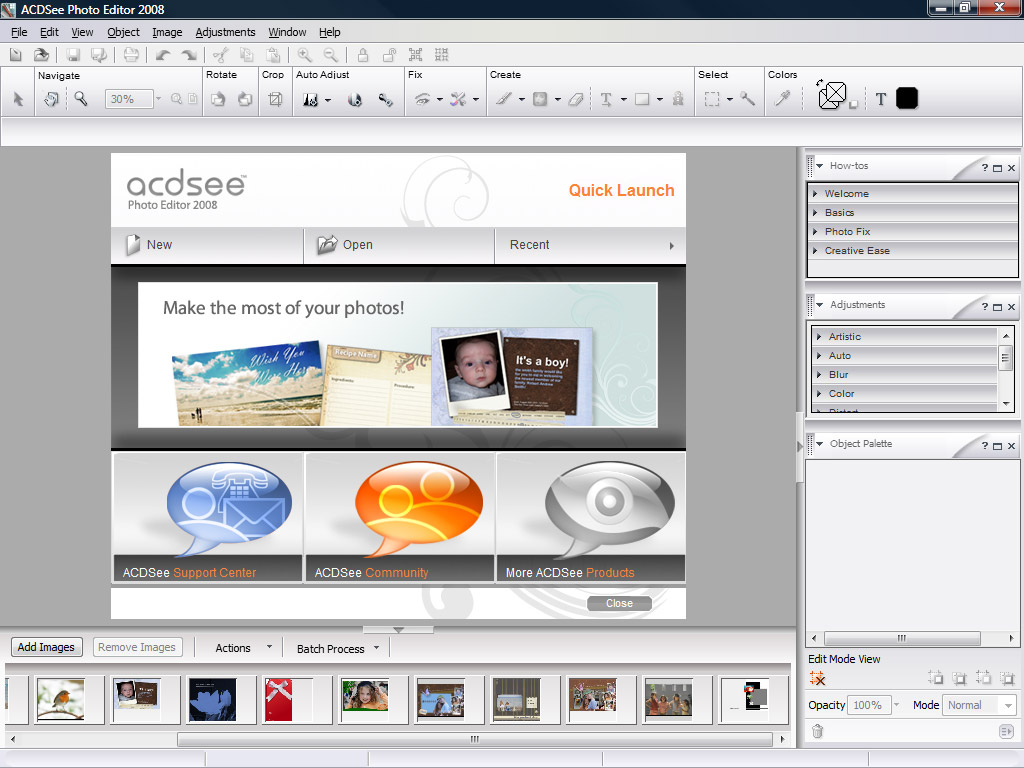The height and width of the screenshot is (768, 1024).
Task: Activate the Crop tool
Action: point(275,99)
